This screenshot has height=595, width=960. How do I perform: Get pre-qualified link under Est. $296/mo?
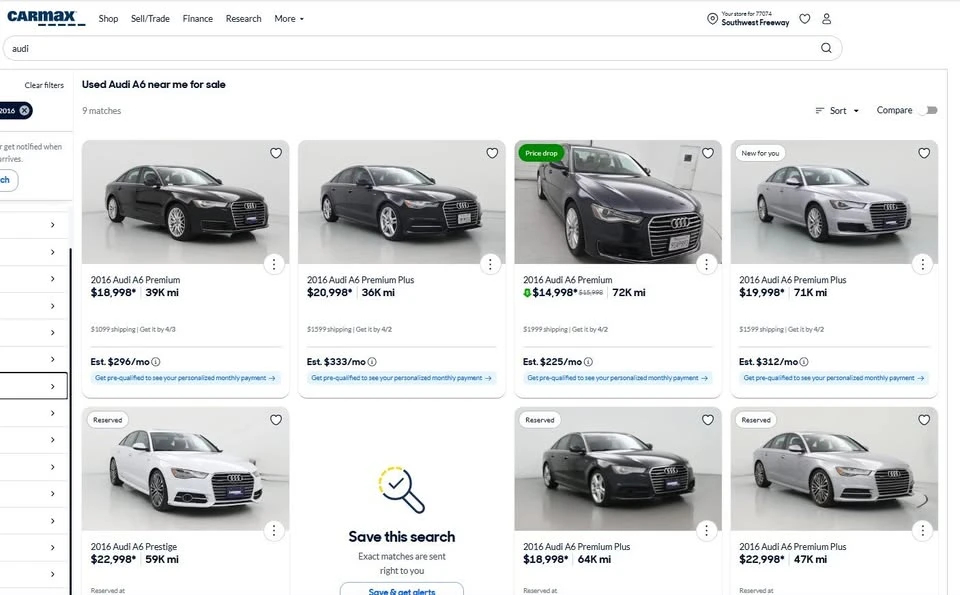pyautogui.click(x=186, y=378)
